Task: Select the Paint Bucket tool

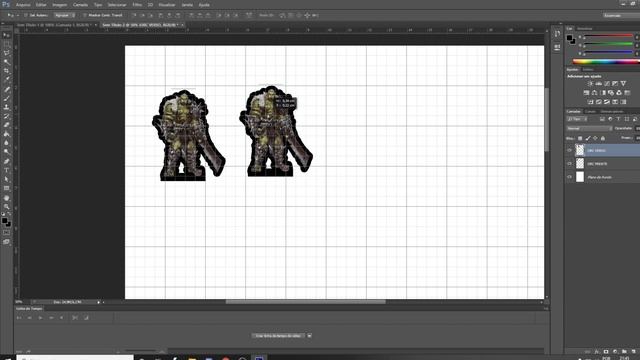Action: pos(7,134)
